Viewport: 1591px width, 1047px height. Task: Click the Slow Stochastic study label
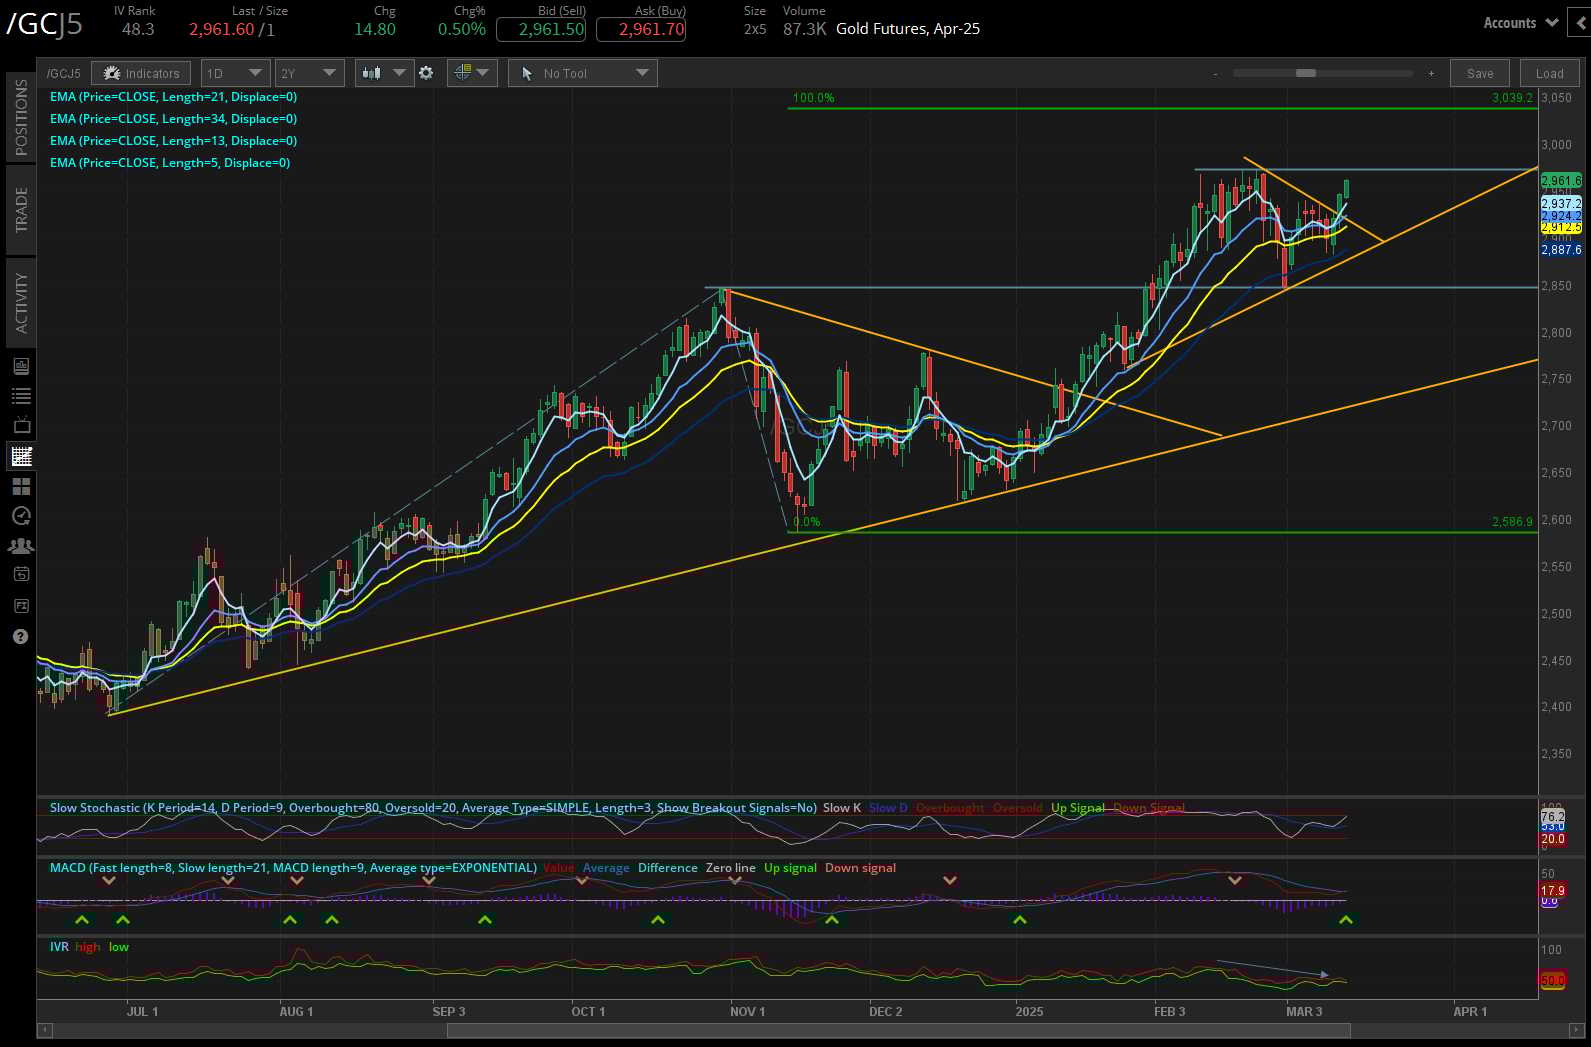click(433, 808)
